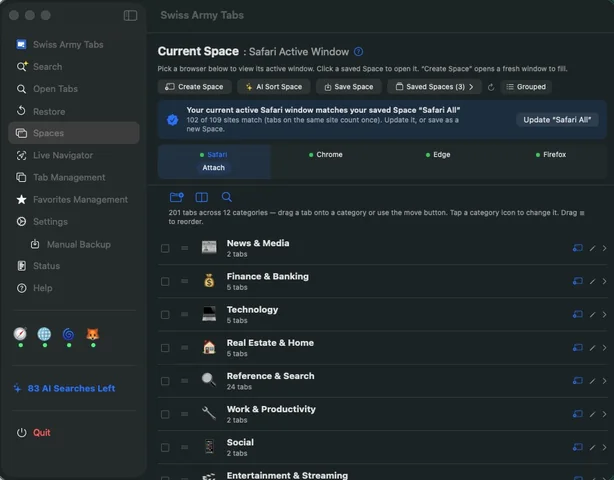Open Live Navigator in the sidebar
Screen dimensions: 614x480
pos(74,155)
